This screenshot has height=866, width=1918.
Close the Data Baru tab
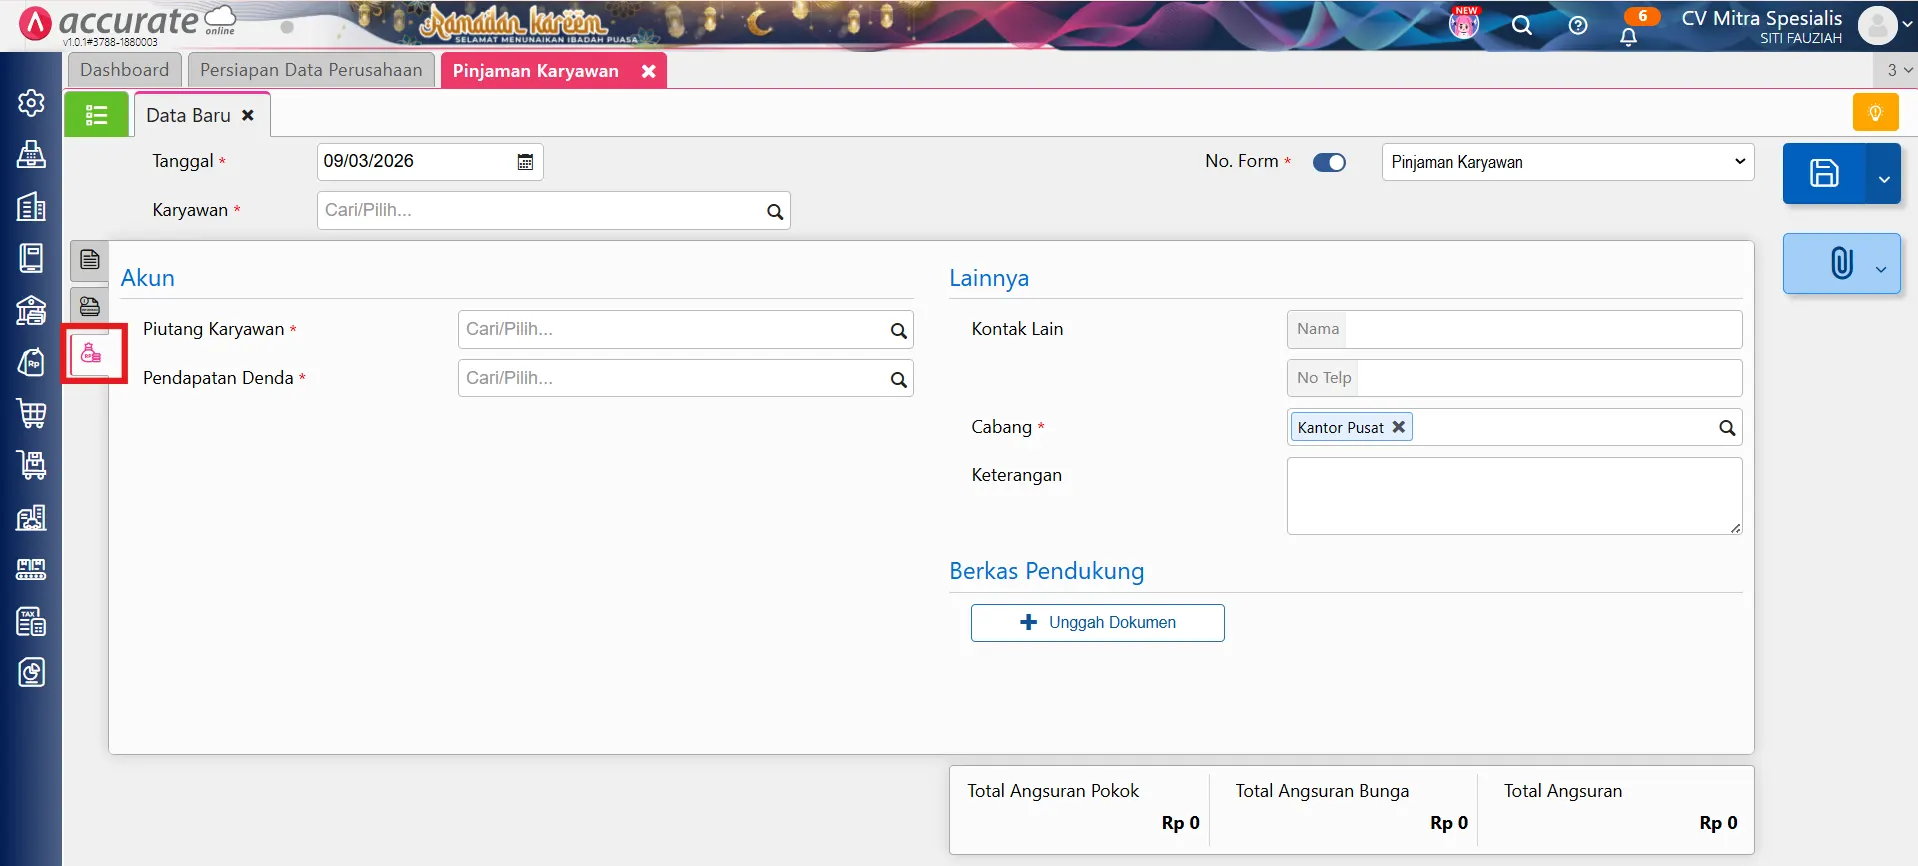pyautogui.click(x=248, y=115)
